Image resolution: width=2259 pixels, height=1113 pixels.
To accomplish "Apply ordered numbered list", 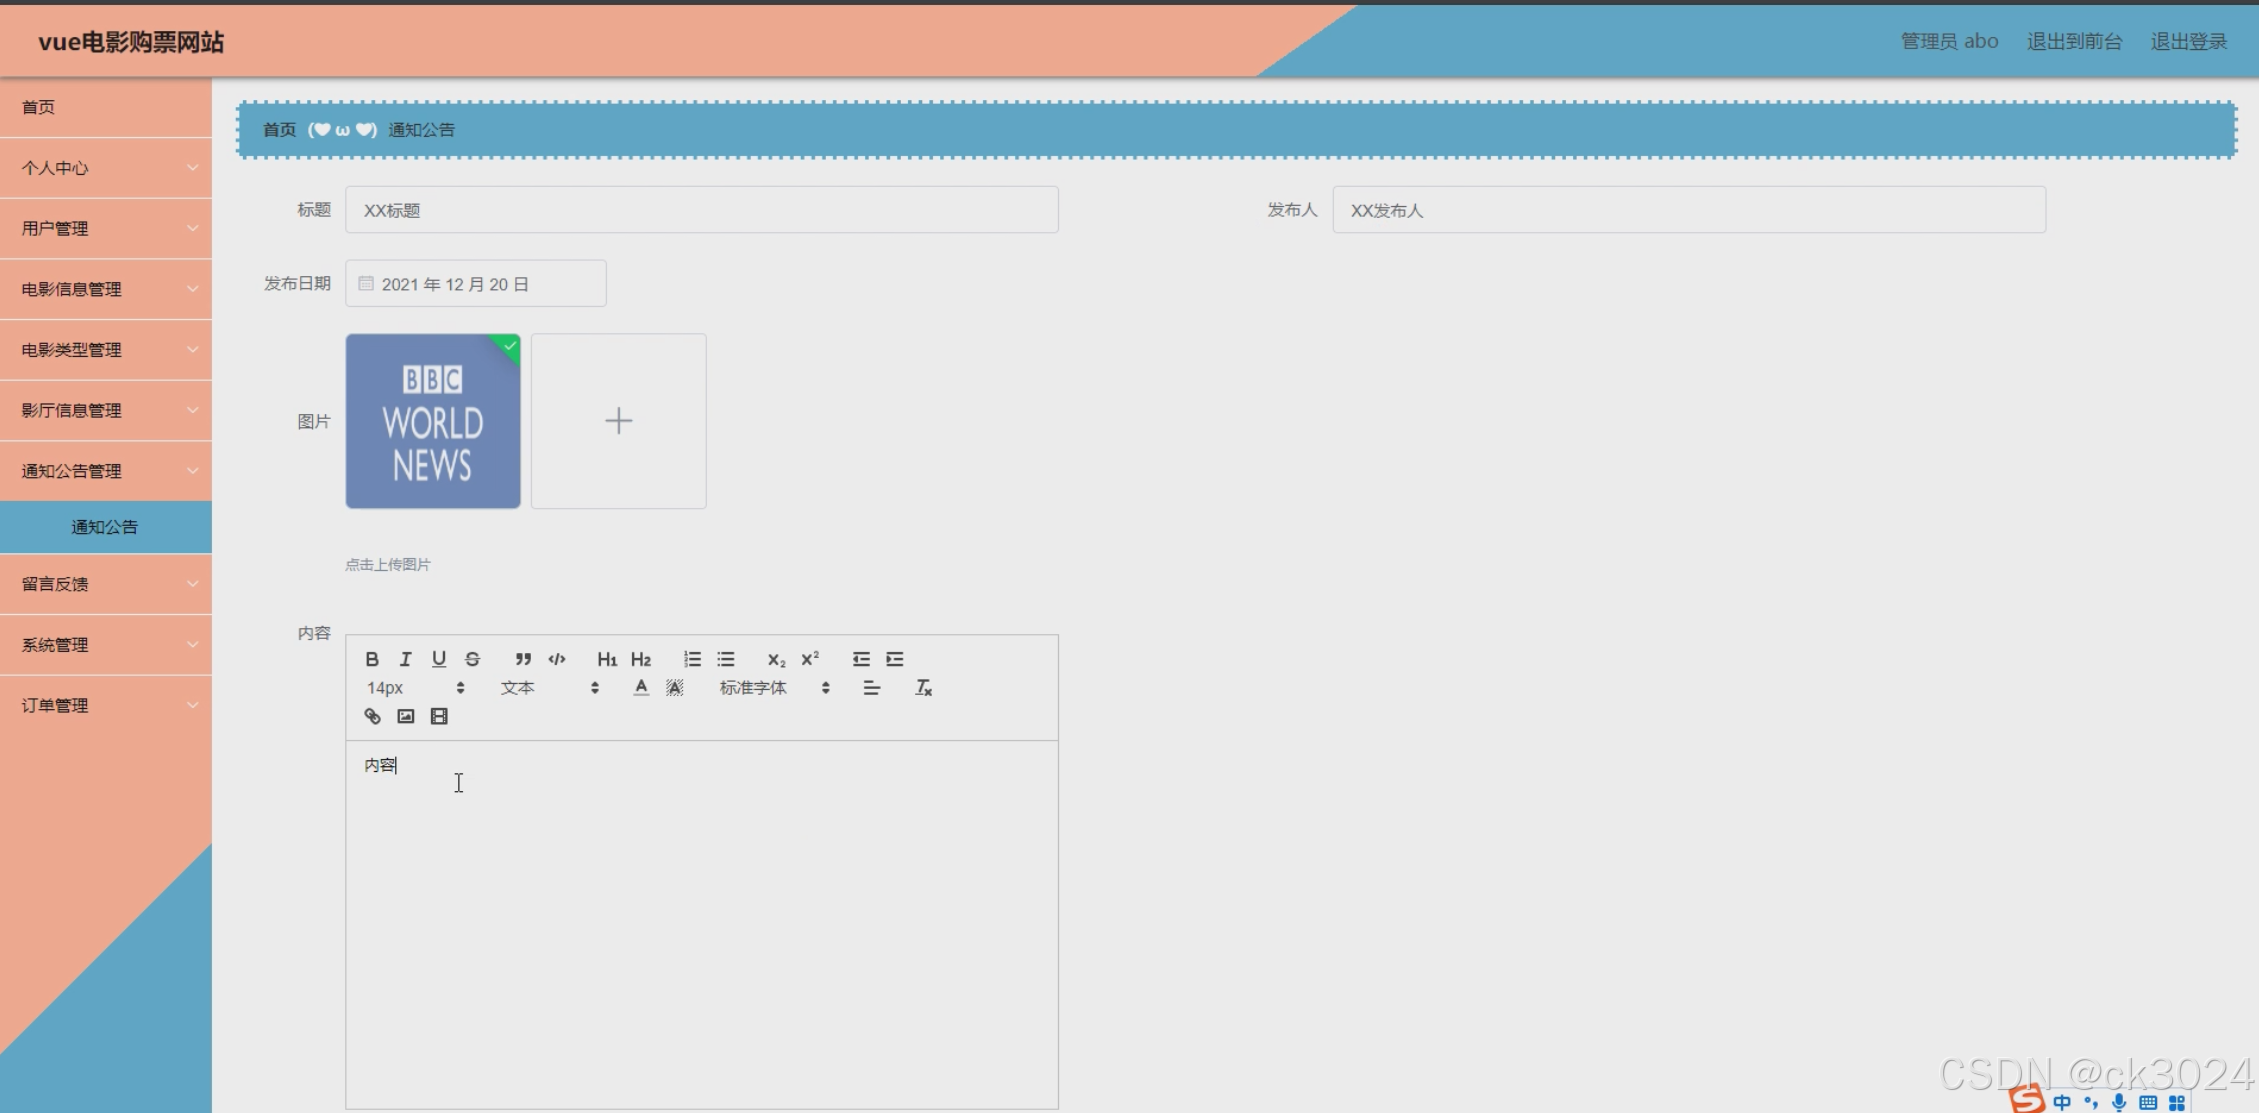I will 692,659.
